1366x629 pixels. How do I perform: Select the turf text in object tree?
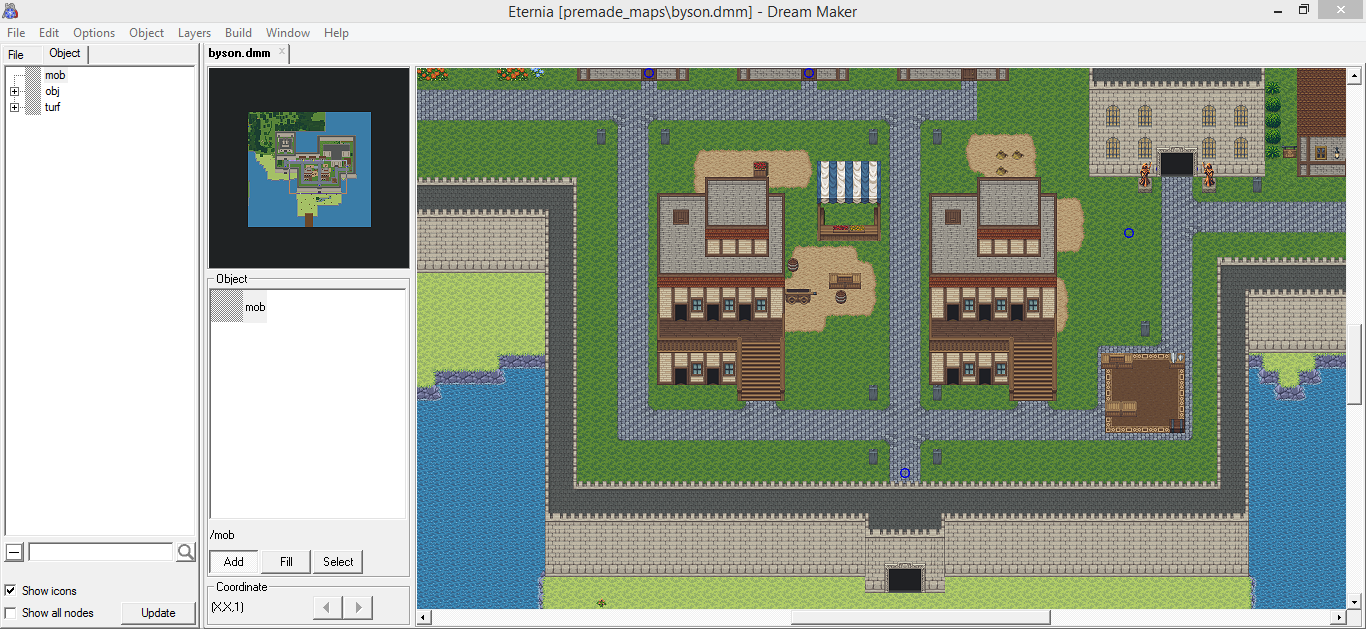coord(53,107)
